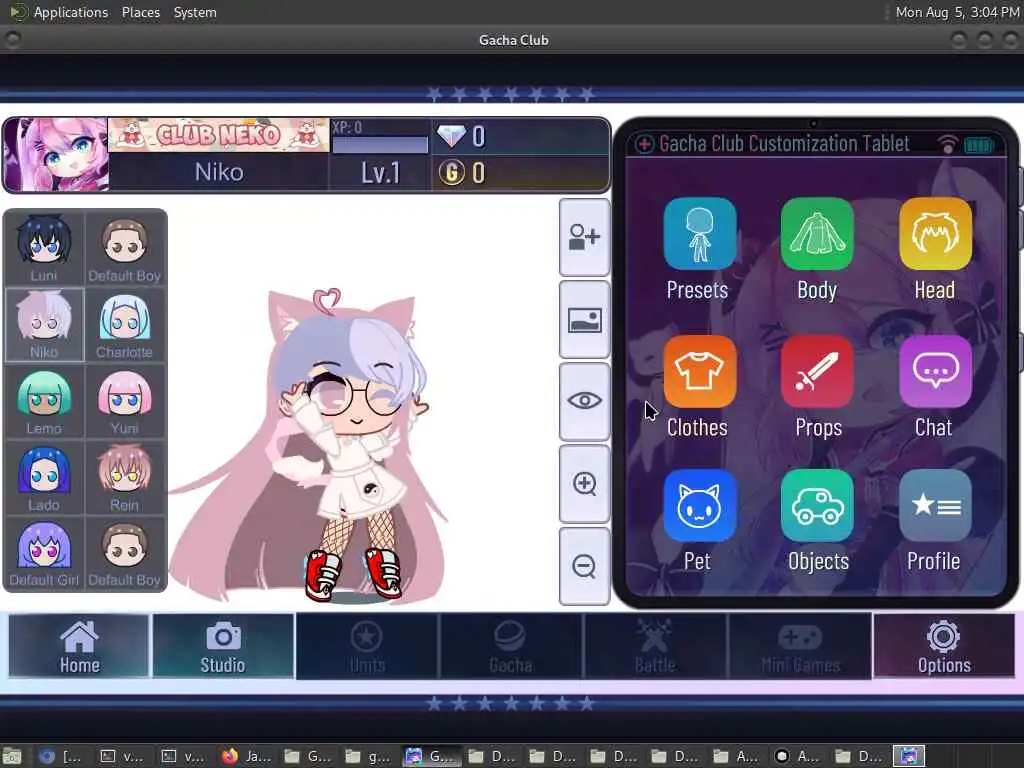Screen dimensions: 1024x768
Task: Go to the Home tab
Action: [79, 646]
